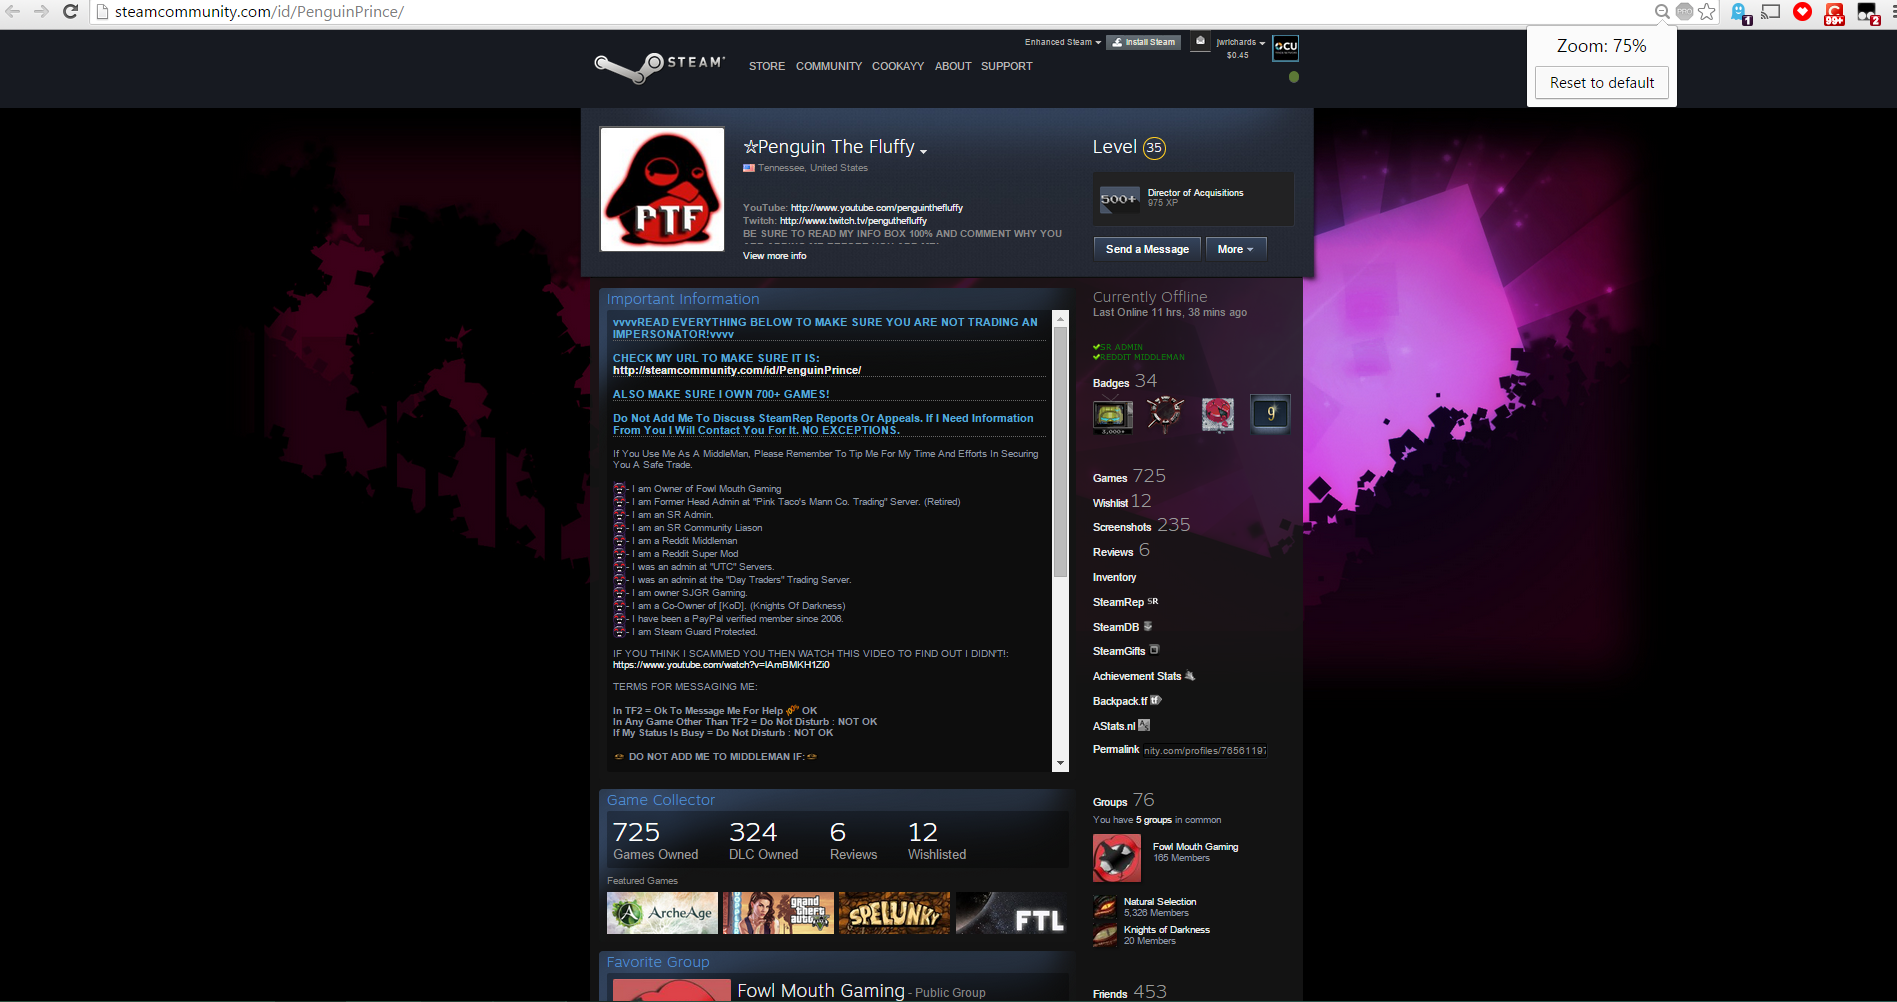Viewport: 1897px width, 1002px height.
Task: Open the Spelunky featured game thumbnail
Action: 894,913
